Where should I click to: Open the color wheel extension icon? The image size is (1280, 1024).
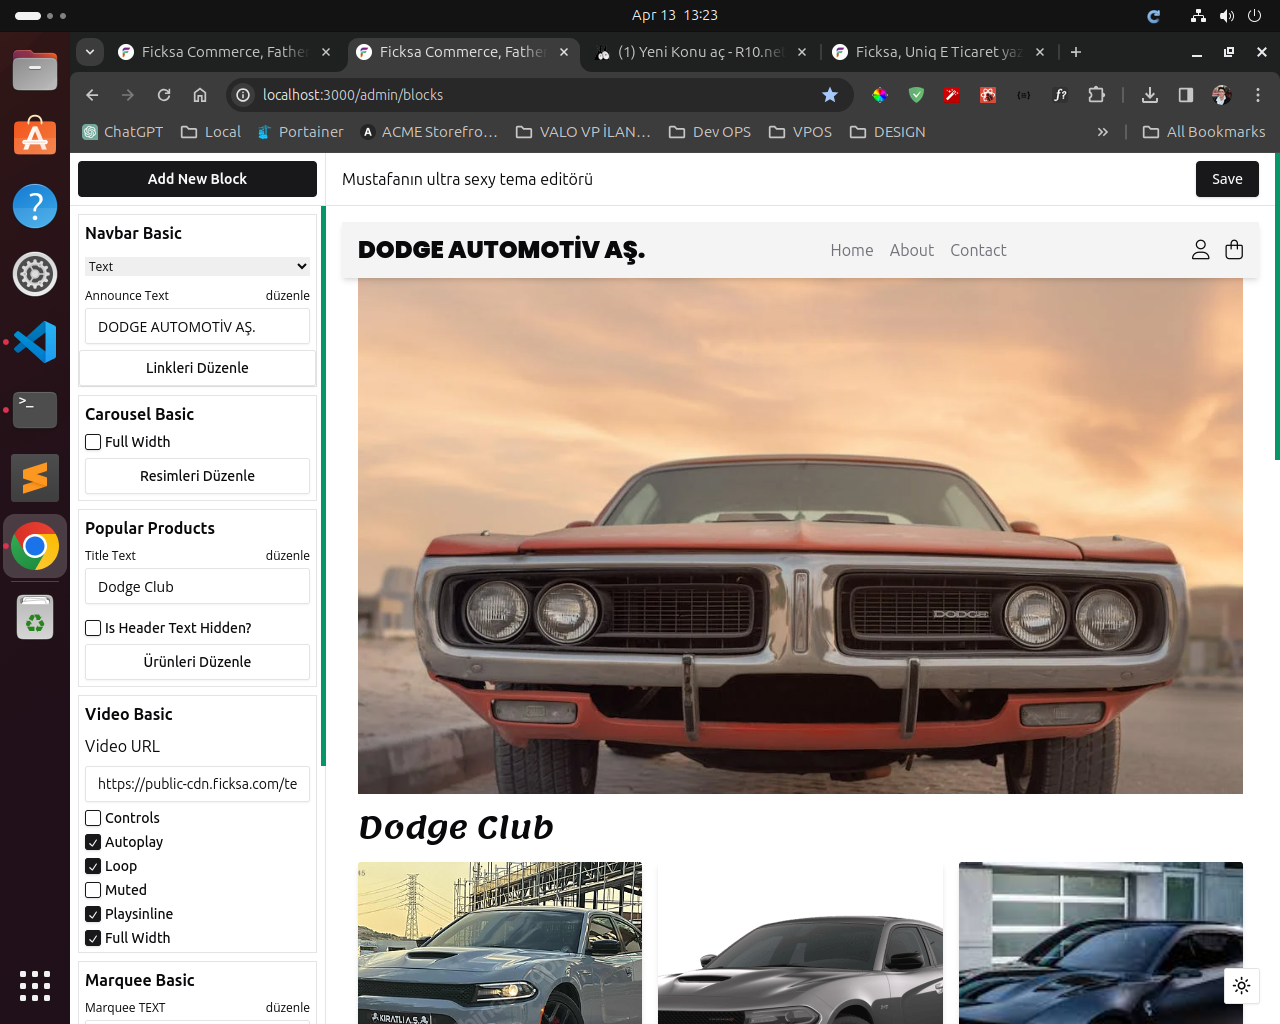click(880, 95)
